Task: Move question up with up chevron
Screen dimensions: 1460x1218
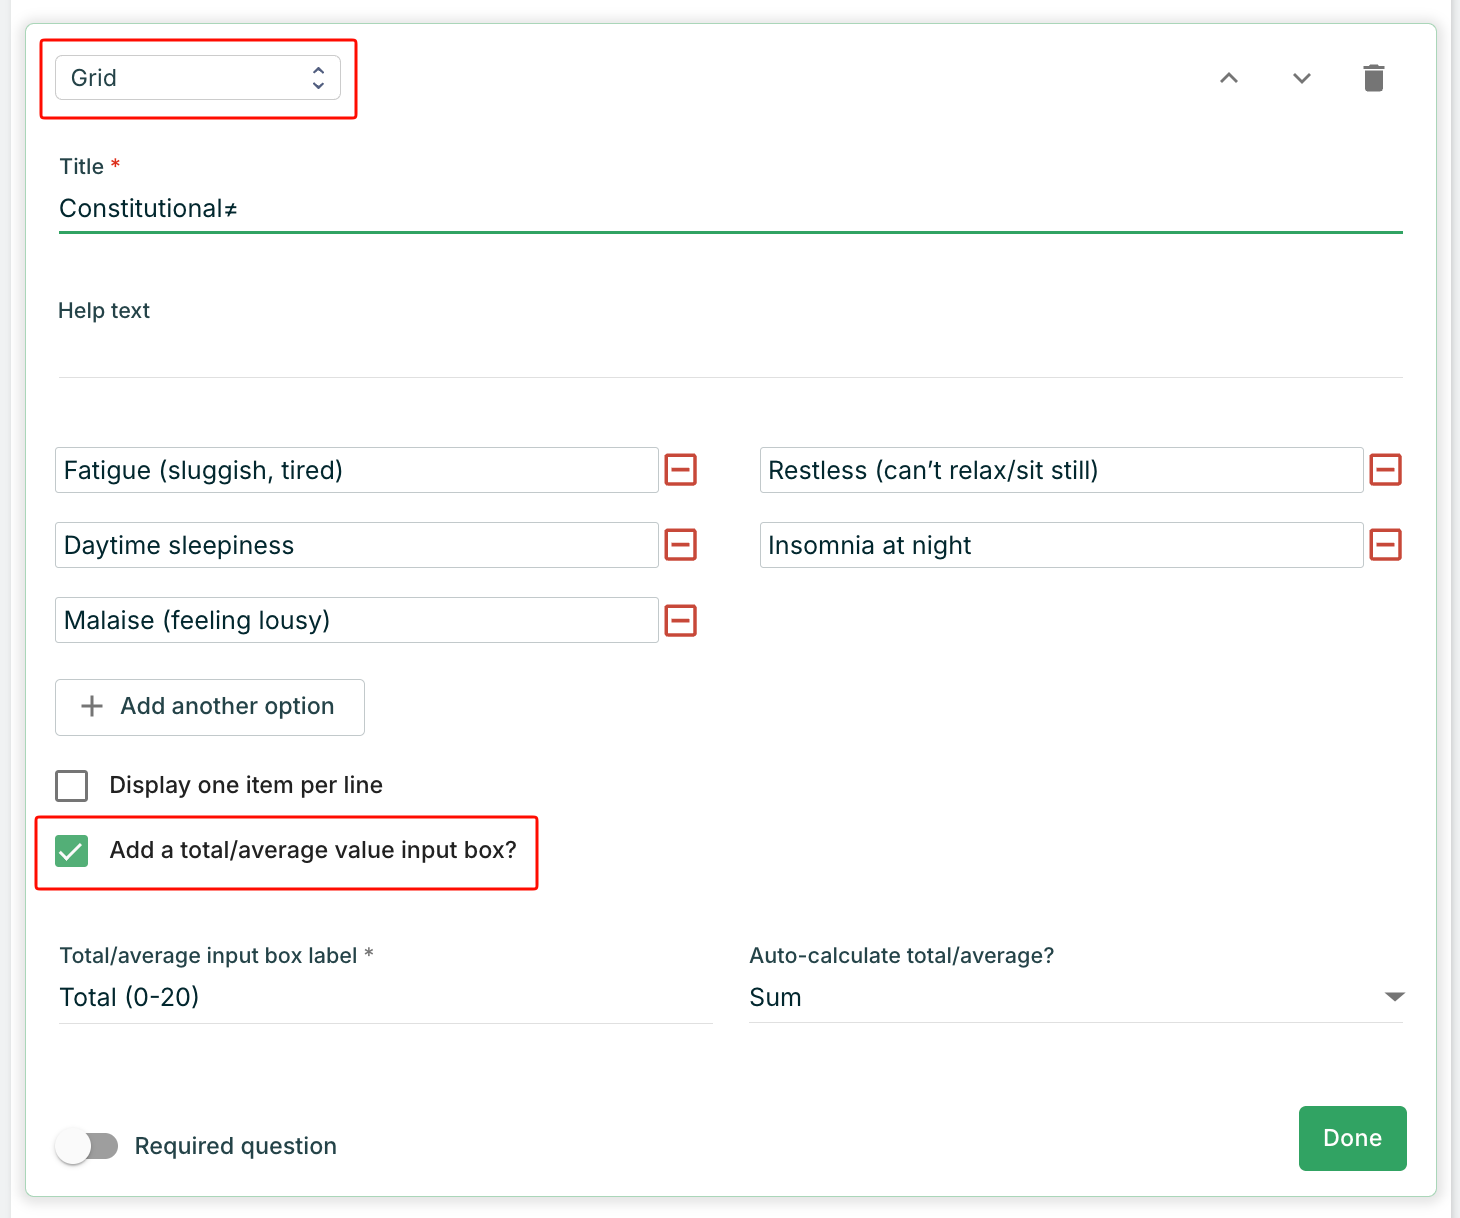Action: 1229,78
